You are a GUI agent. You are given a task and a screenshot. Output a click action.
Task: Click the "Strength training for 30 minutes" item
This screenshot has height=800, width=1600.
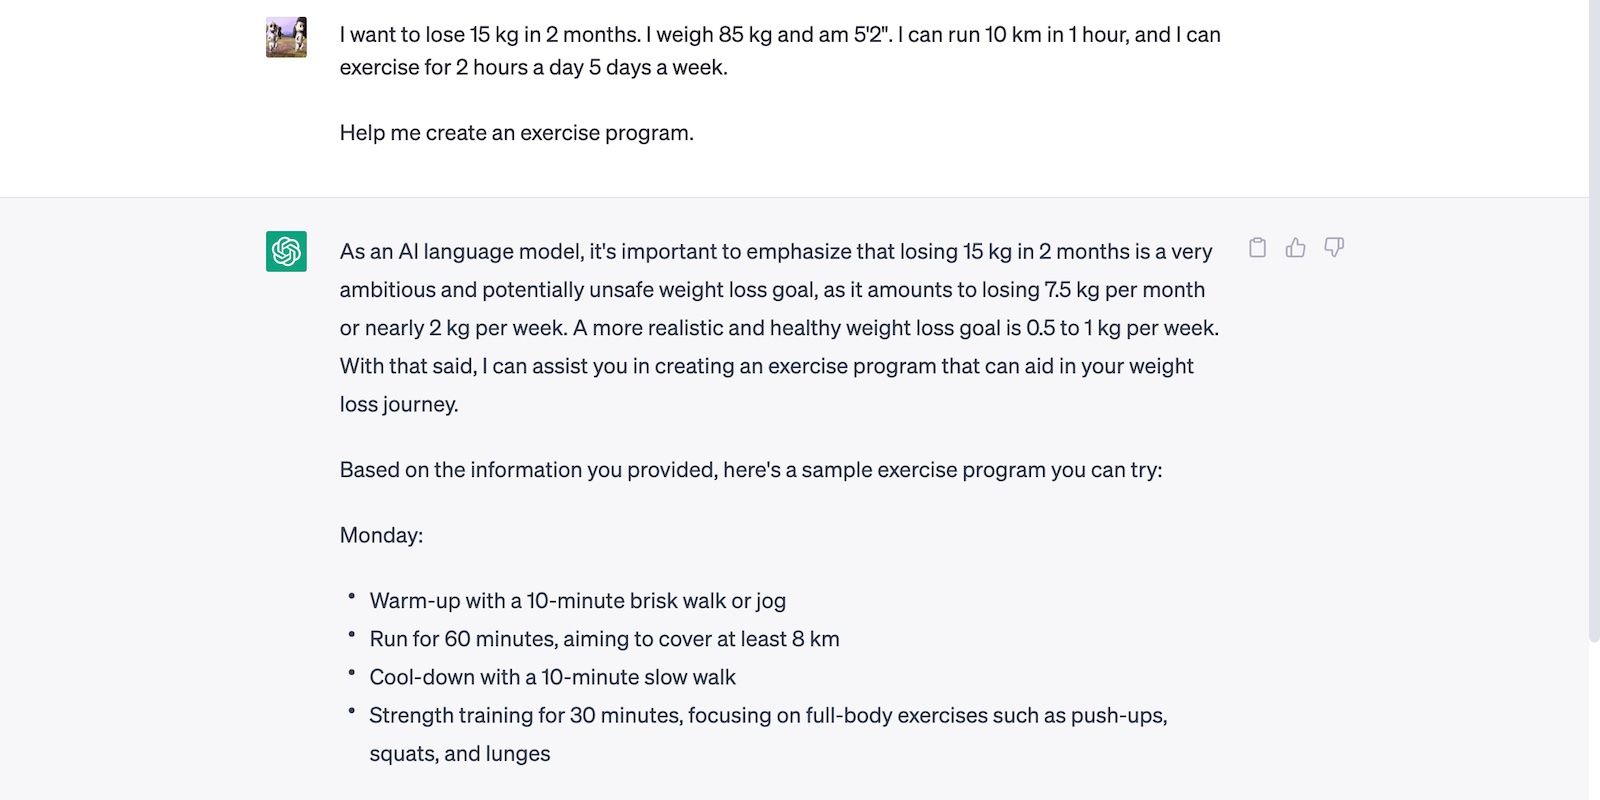[x=767, y=716]
